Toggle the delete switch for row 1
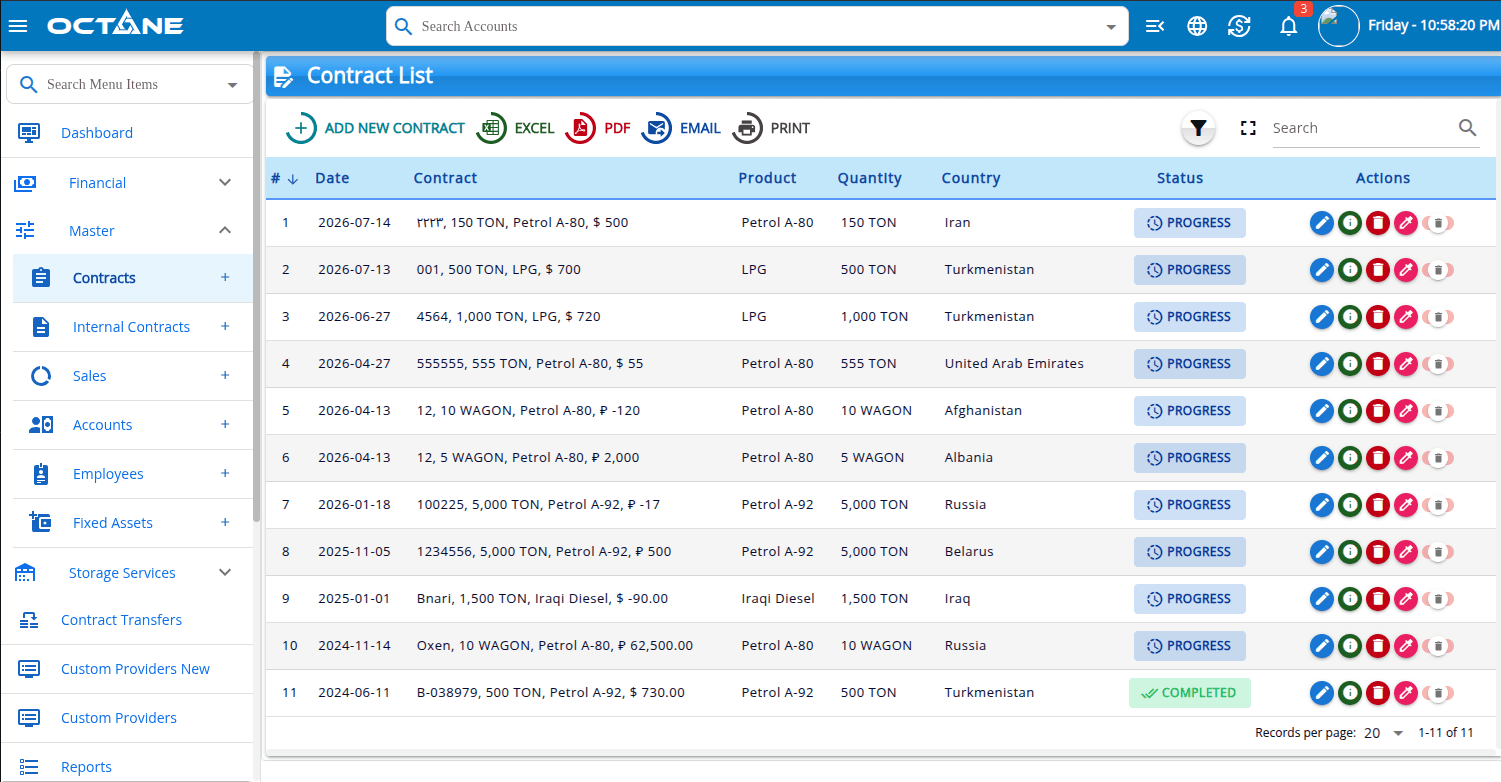The width and height of the screenshot is (1501, 782). [1438, 223]
